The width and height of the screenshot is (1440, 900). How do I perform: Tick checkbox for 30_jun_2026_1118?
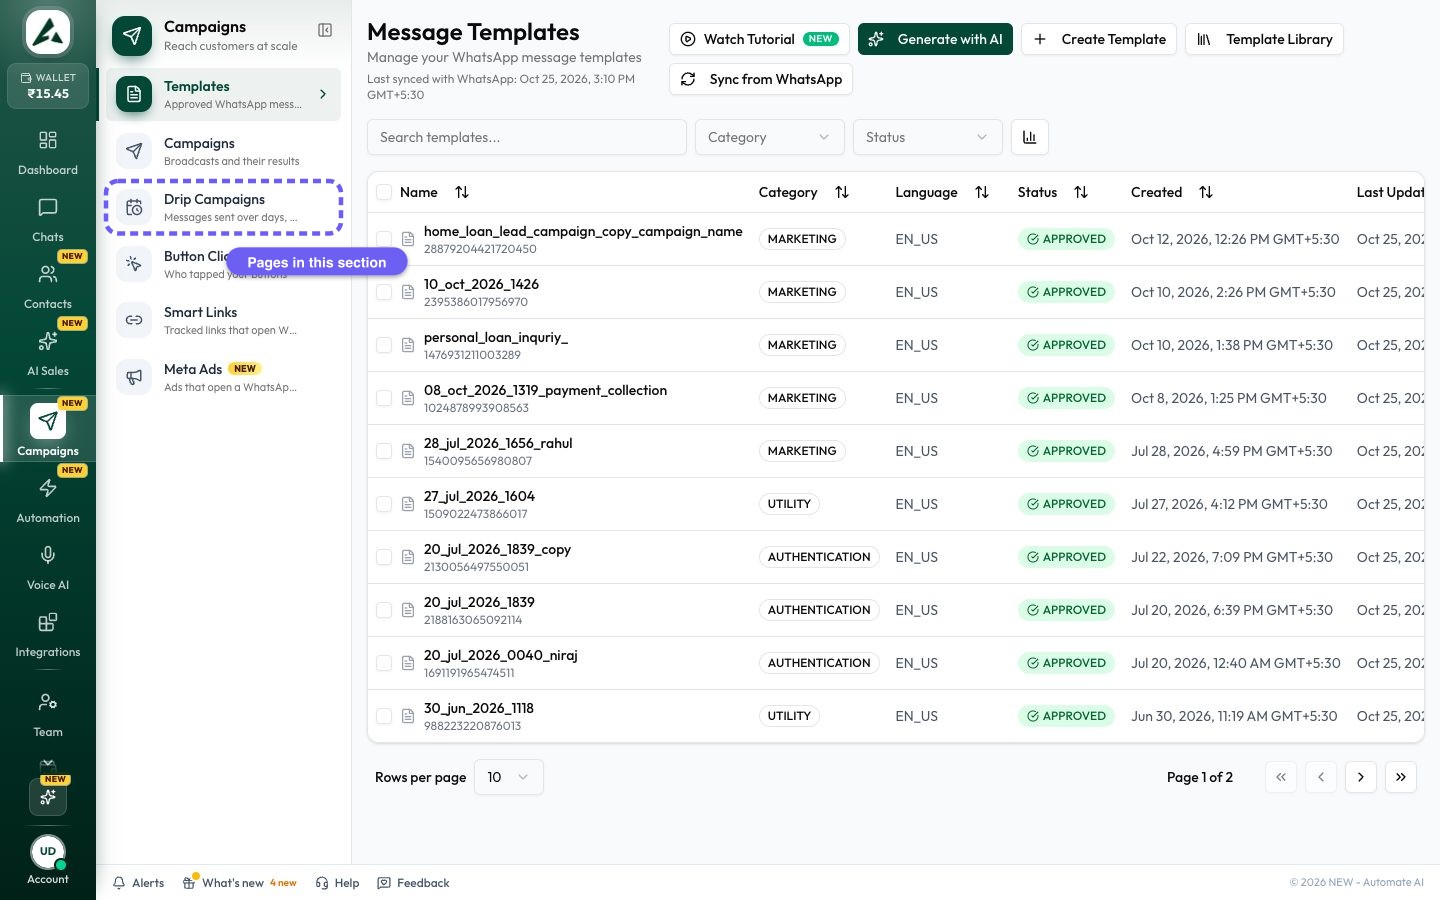(x=384, y=716)
